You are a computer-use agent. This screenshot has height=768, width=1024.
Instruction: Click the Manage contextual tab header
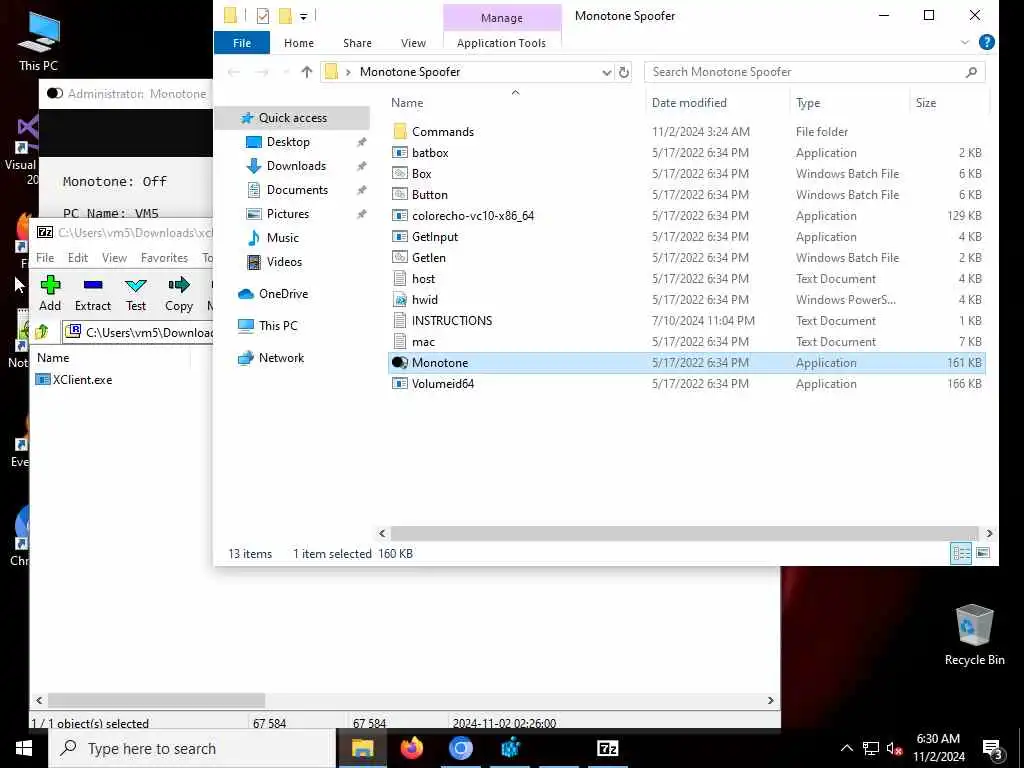(502, 18)
